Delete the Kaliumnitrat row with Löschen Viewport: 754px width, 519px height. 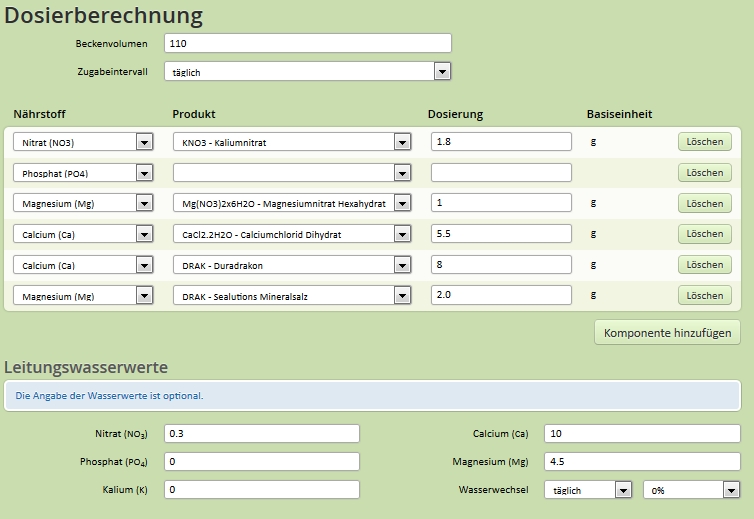point(704,142)
